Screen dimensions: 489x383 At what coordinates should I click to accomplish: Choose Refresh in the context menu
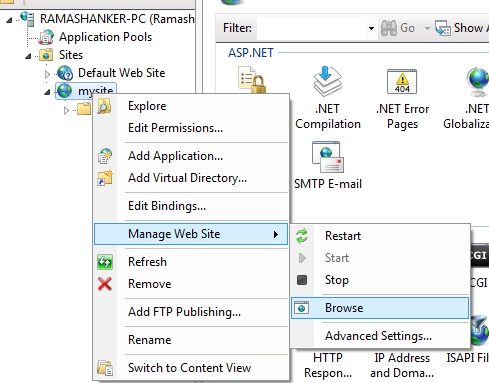[191, 262]
